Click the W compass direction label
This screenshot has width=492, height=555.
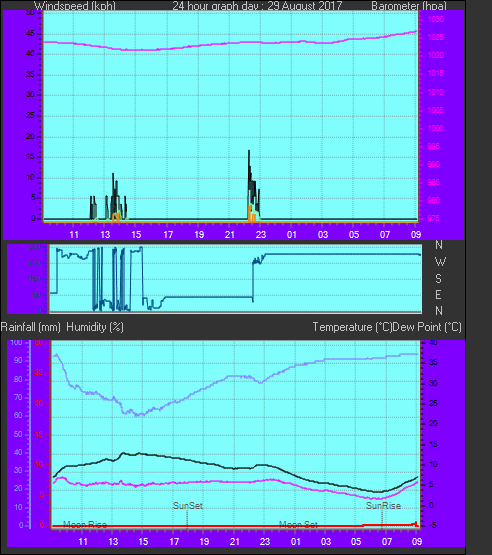pos(440,262)
